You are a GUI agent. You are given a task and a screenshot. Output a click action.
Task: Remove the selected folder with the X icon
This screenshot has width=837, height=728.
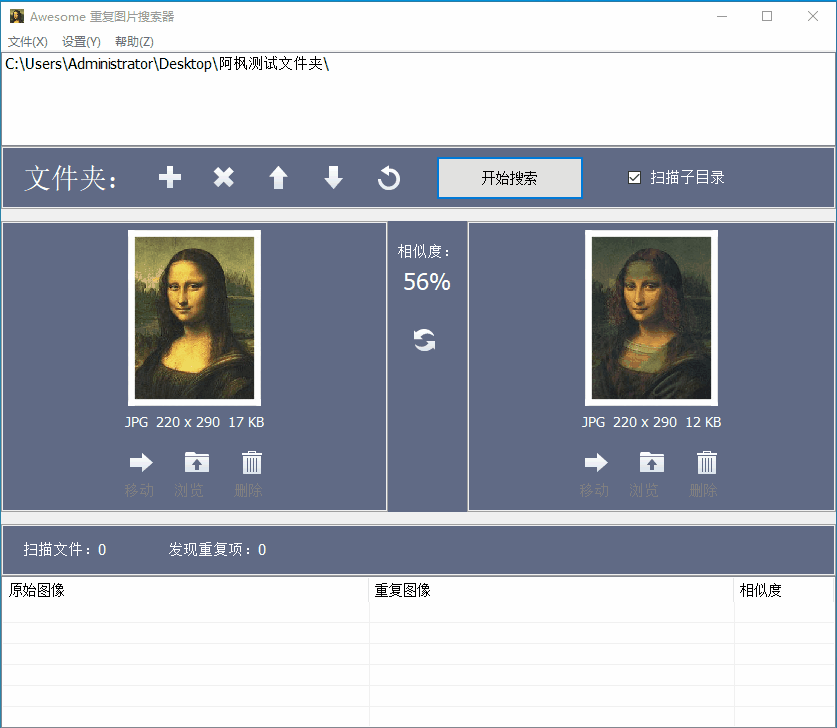point(224,177)
